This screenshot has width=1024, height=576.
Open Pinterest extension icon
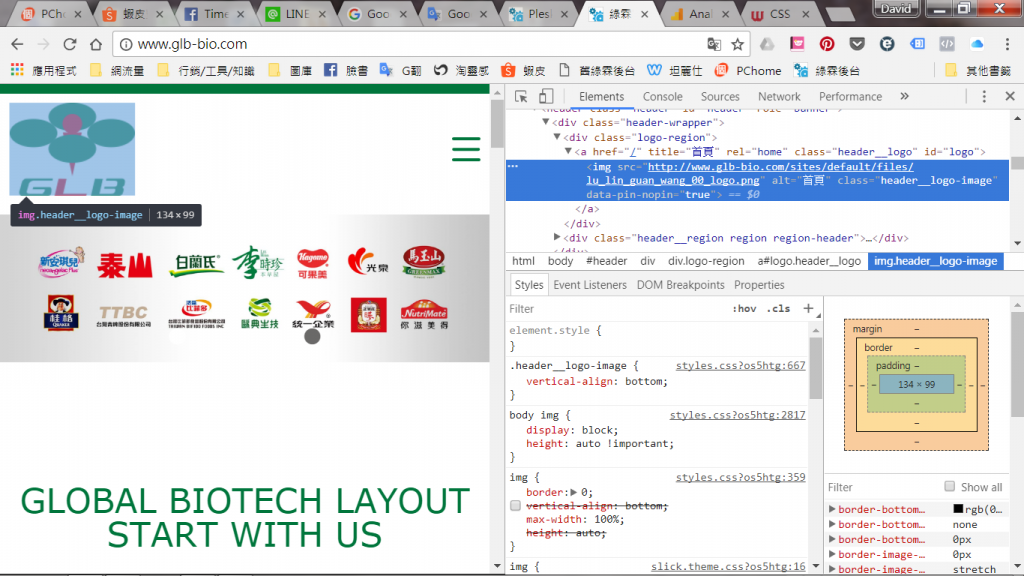[x=827, y=44]
